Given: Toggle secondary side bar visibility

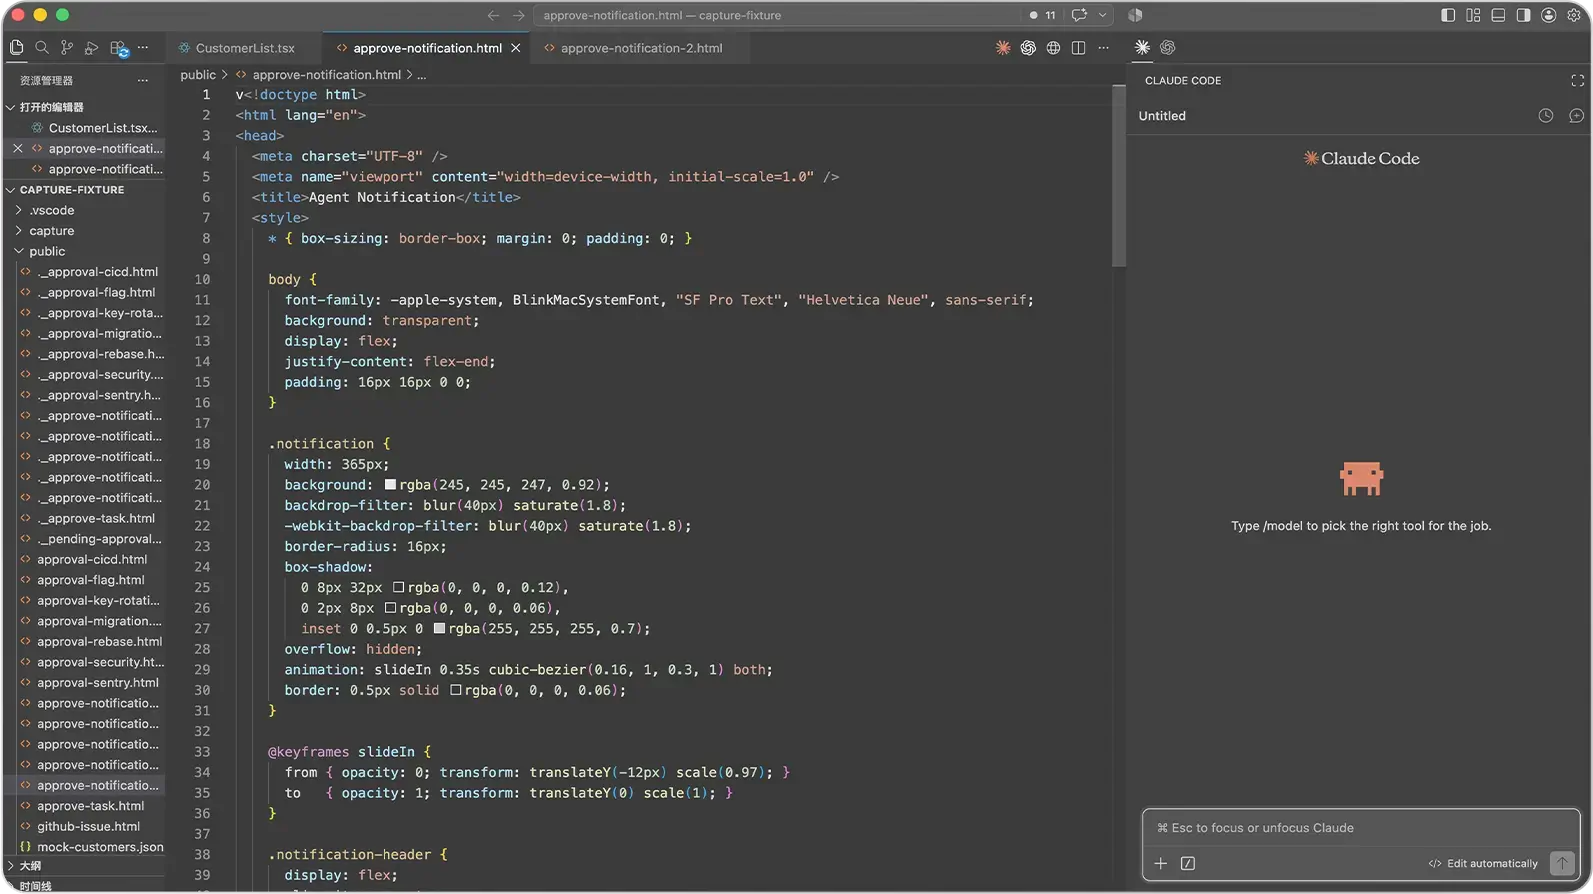Looking at the screenshot, I should coord(1523,15).
